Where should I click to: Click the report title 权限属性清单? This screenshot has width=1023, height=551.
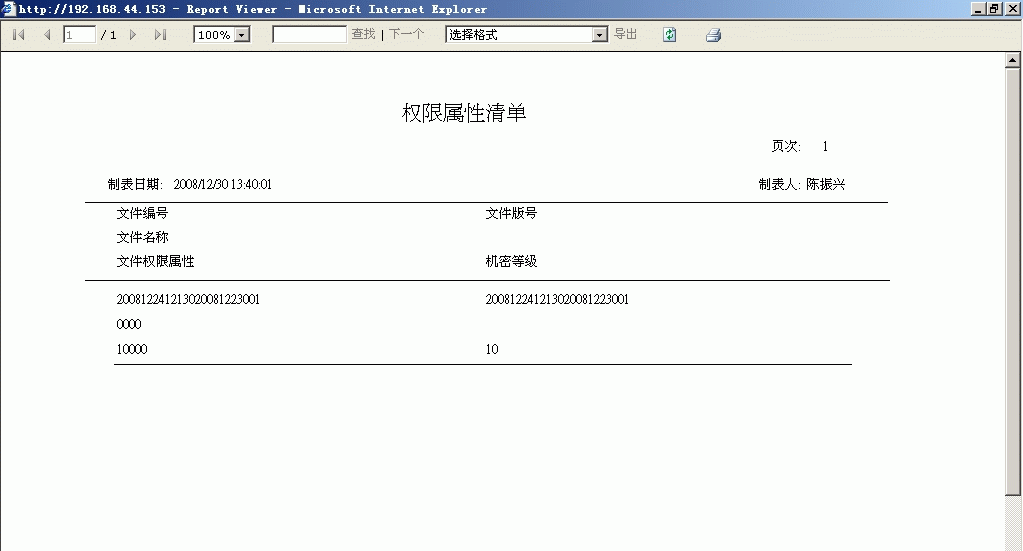click(464, 113)
